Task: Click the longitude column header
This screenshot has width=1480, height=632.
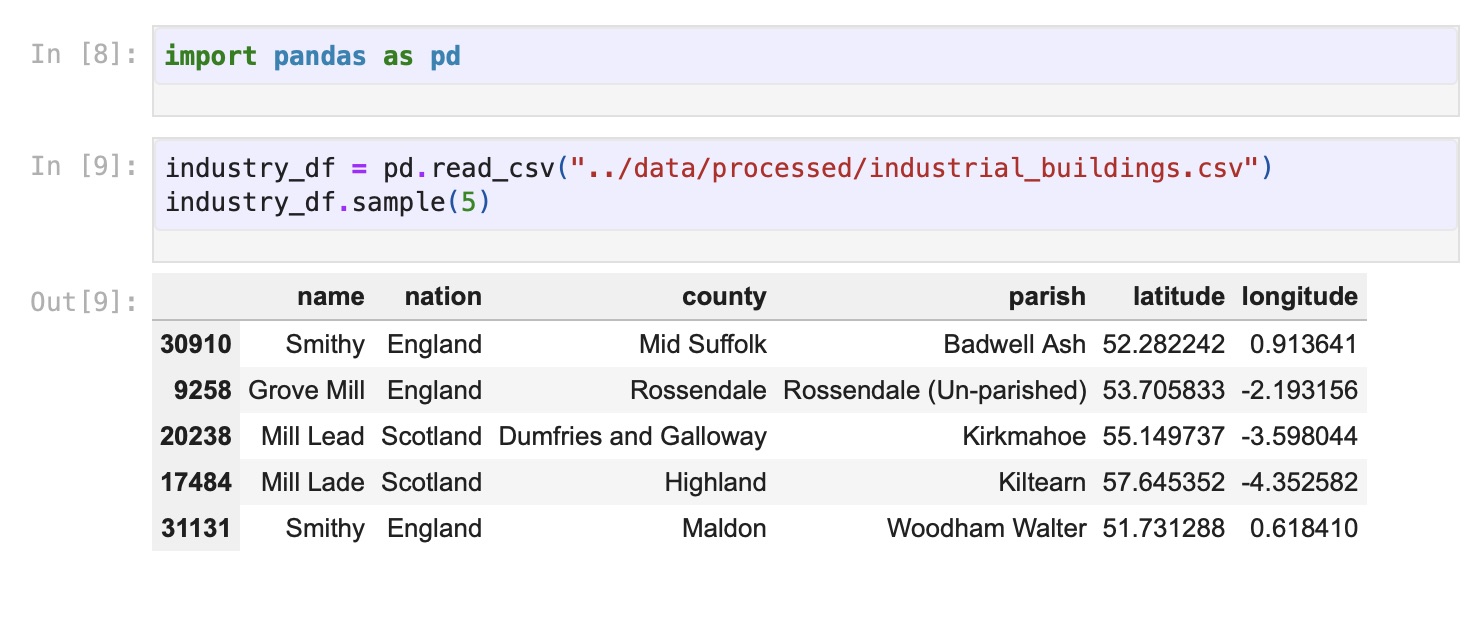Action: pos(1299,296)
